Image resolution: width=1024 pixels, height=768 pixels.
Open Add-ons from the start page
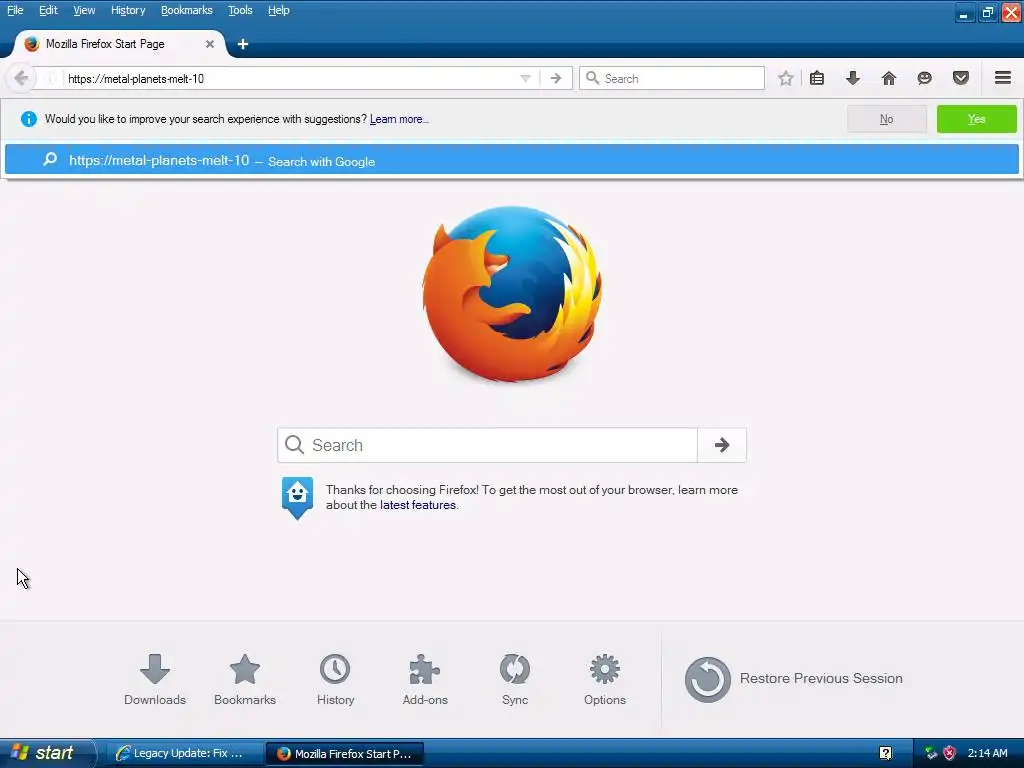[425, 679]
